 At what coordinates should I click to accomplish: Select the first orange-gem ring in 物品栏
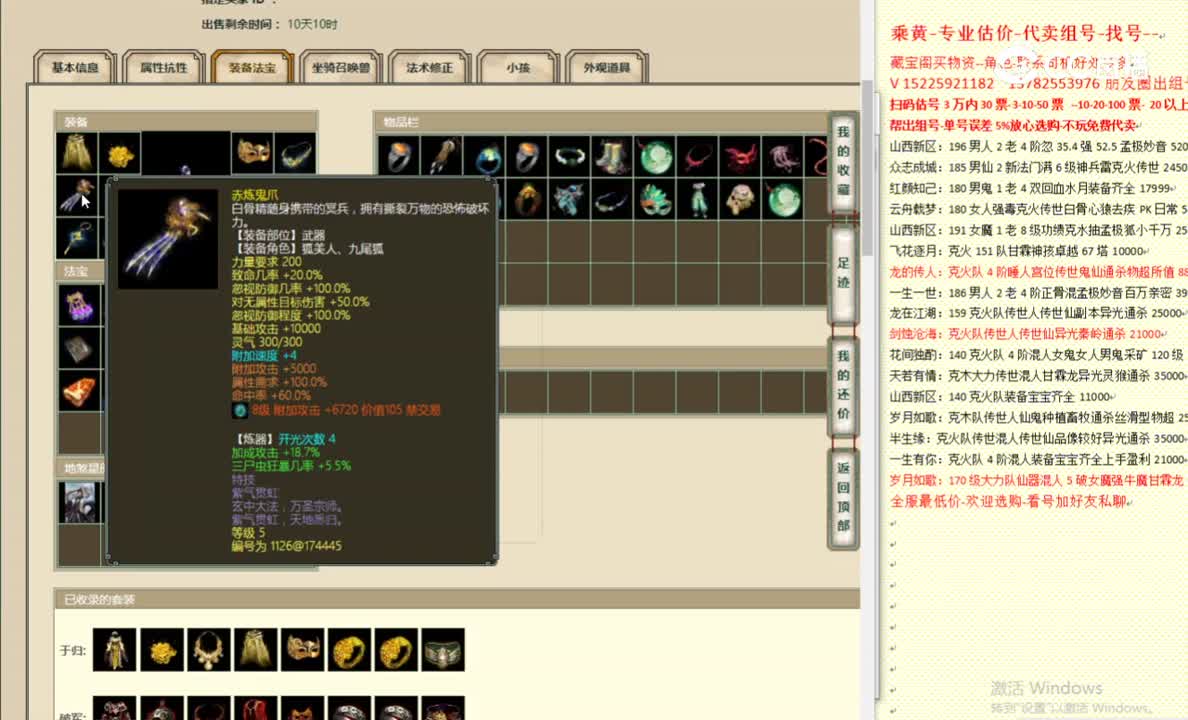click(399, 156)
